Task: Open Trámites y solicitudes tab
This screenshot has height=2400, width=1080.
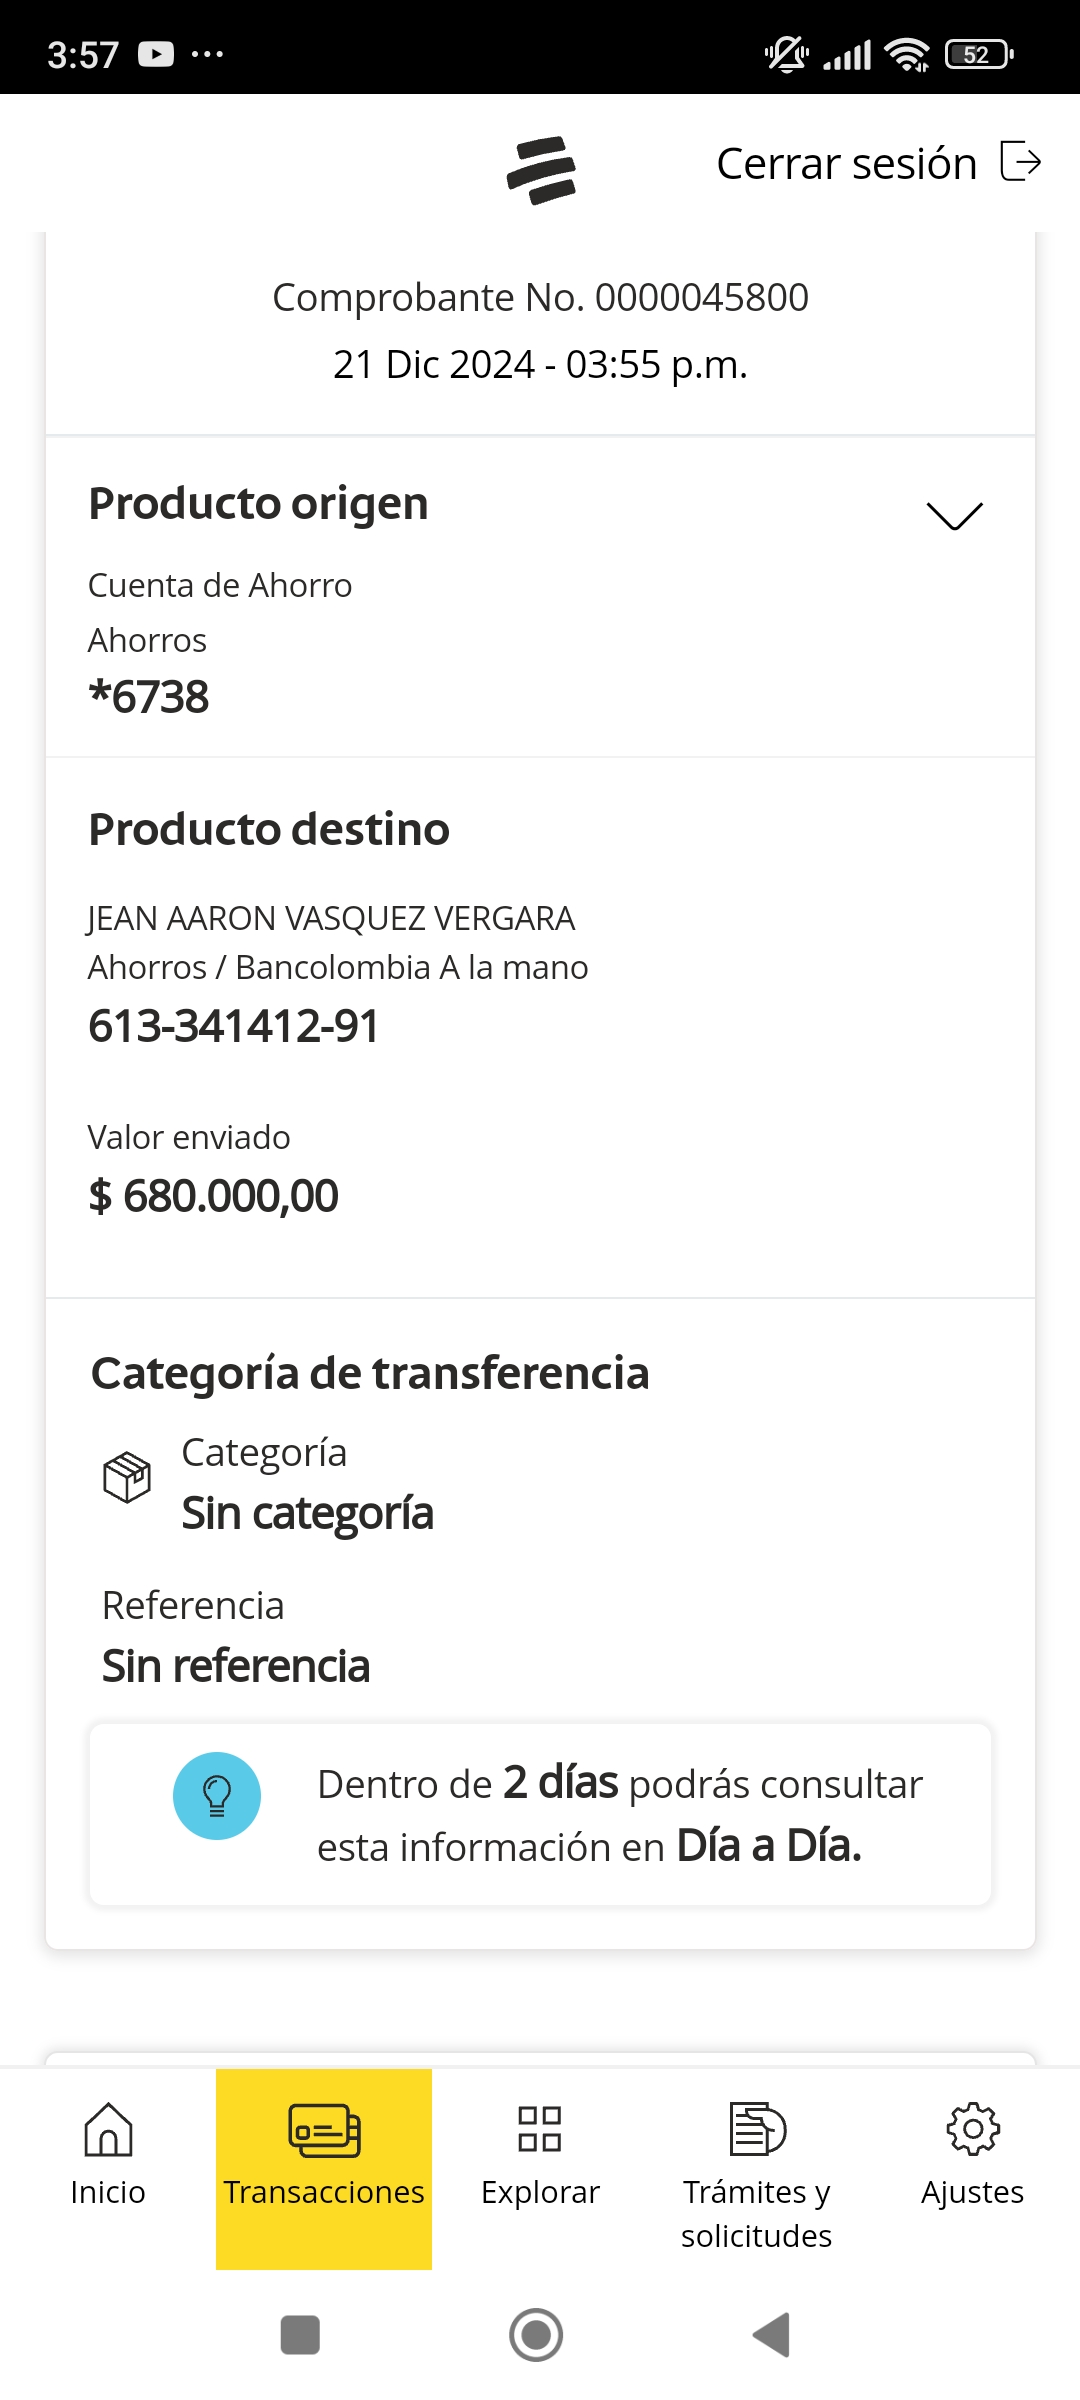Action: coord(757,2170)
